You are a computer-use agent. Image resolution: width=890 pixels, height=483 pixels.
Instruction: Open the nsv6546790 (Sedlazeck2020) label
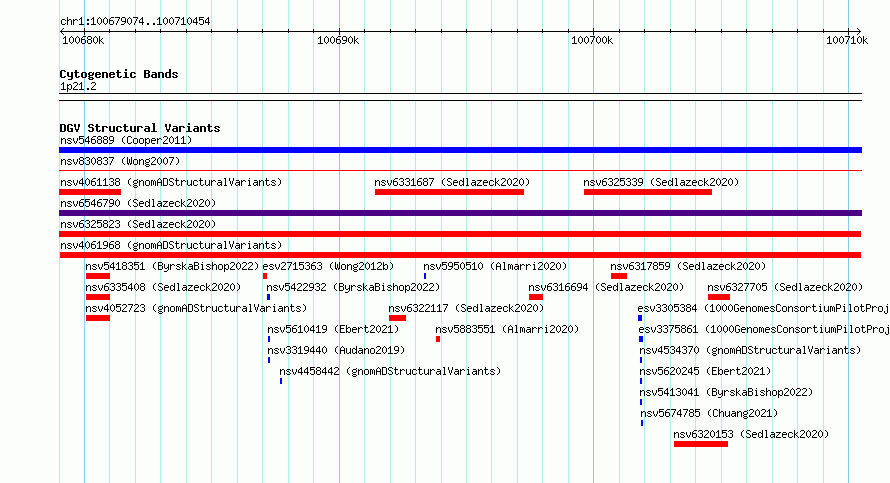138,203
